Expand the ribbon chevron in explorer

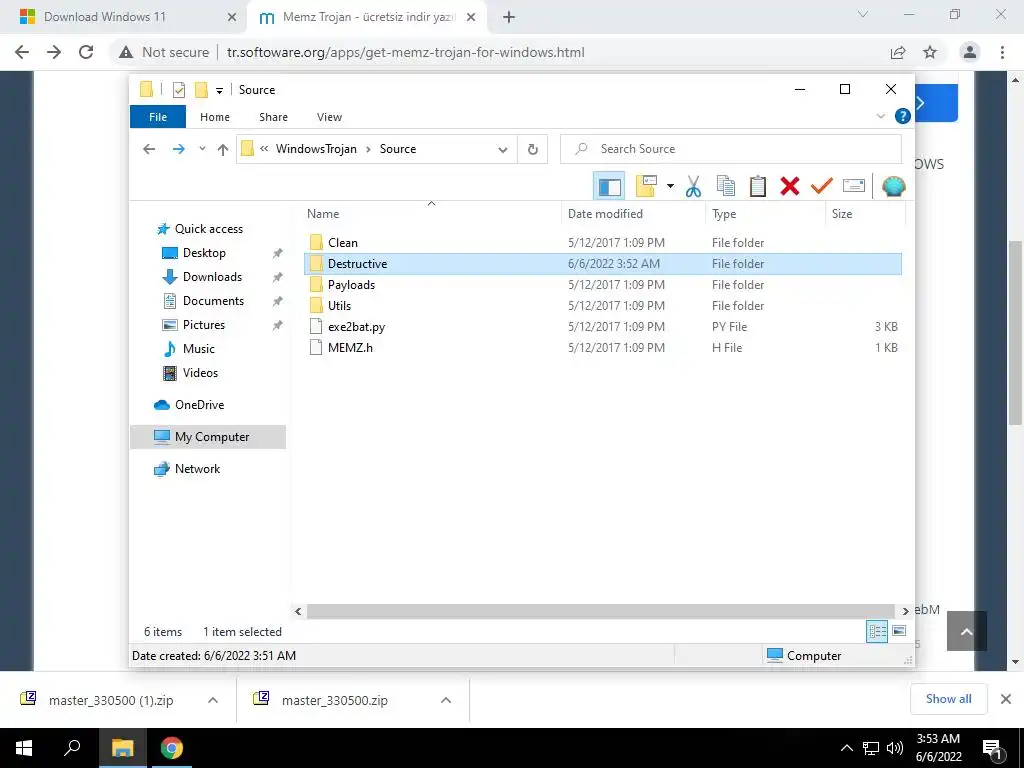880,116
